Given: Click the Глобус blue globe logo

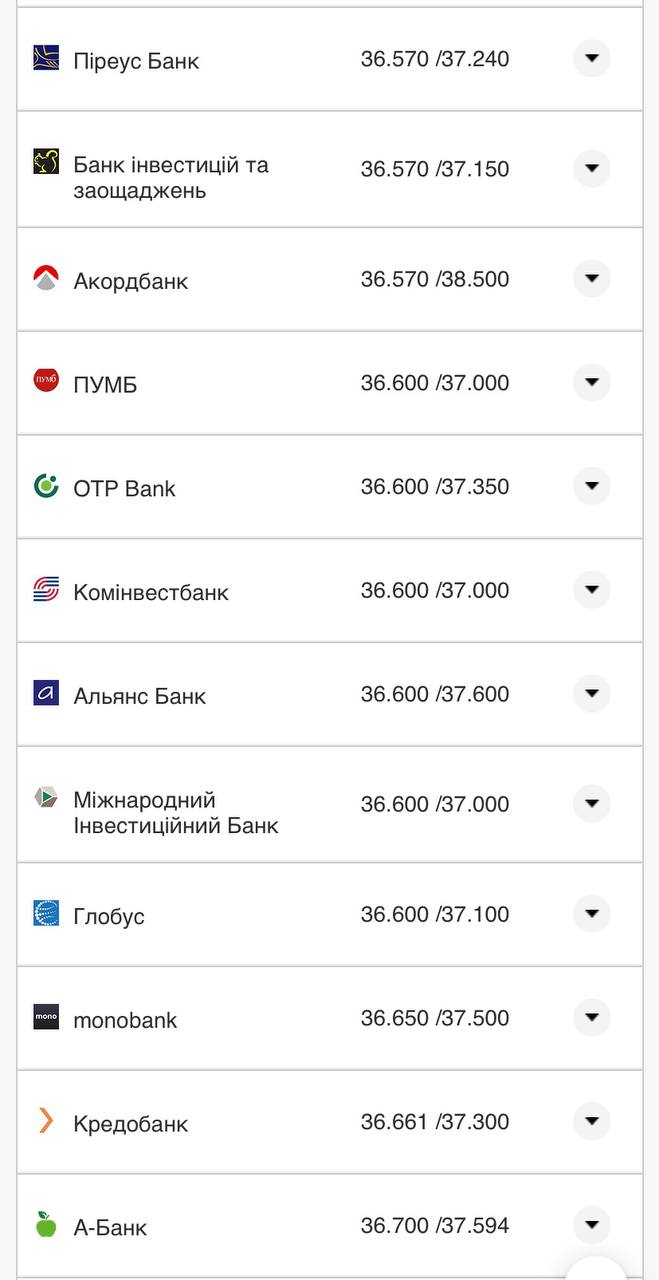Looking at the screenshot, I should (46, 913).
